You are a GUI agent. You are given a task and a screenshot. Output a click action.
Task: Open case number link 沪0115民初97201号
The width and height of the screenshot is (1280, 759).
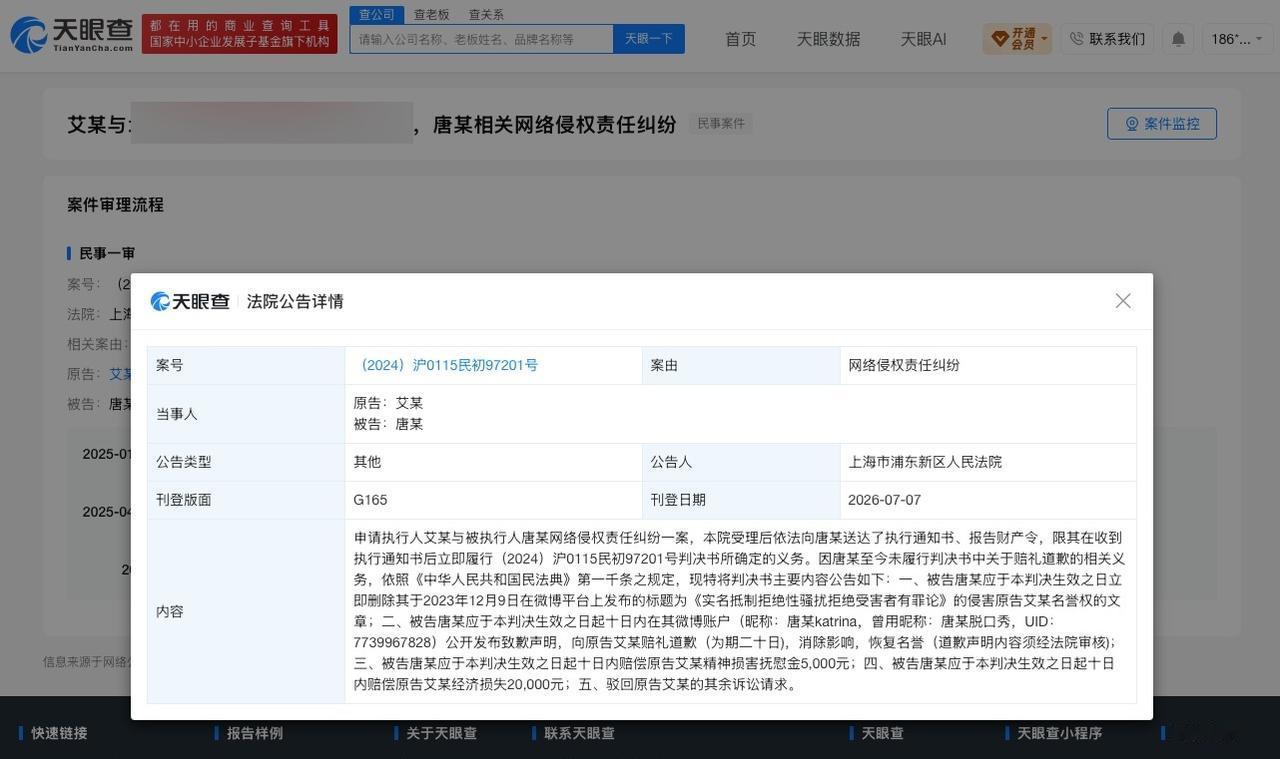click(448, 365)
